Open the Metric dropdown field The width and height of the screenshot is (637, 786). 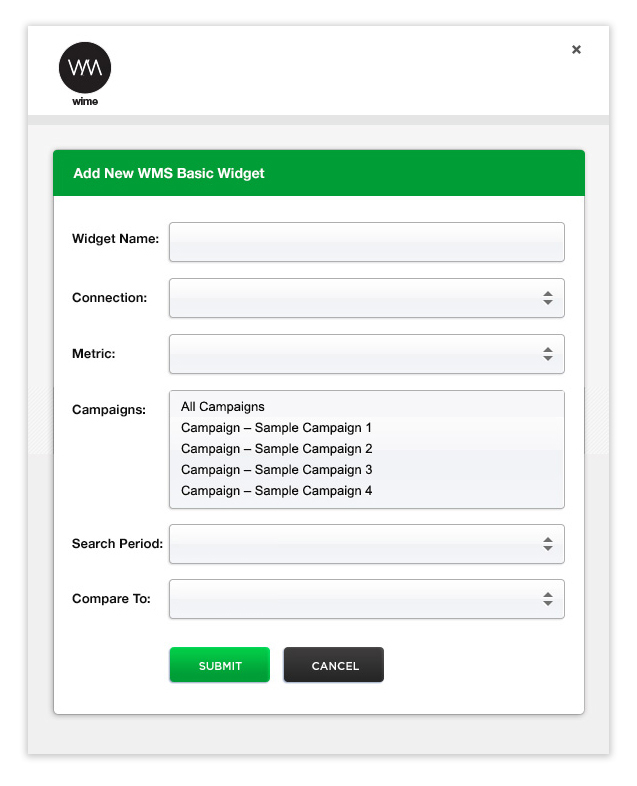[367, 354]
